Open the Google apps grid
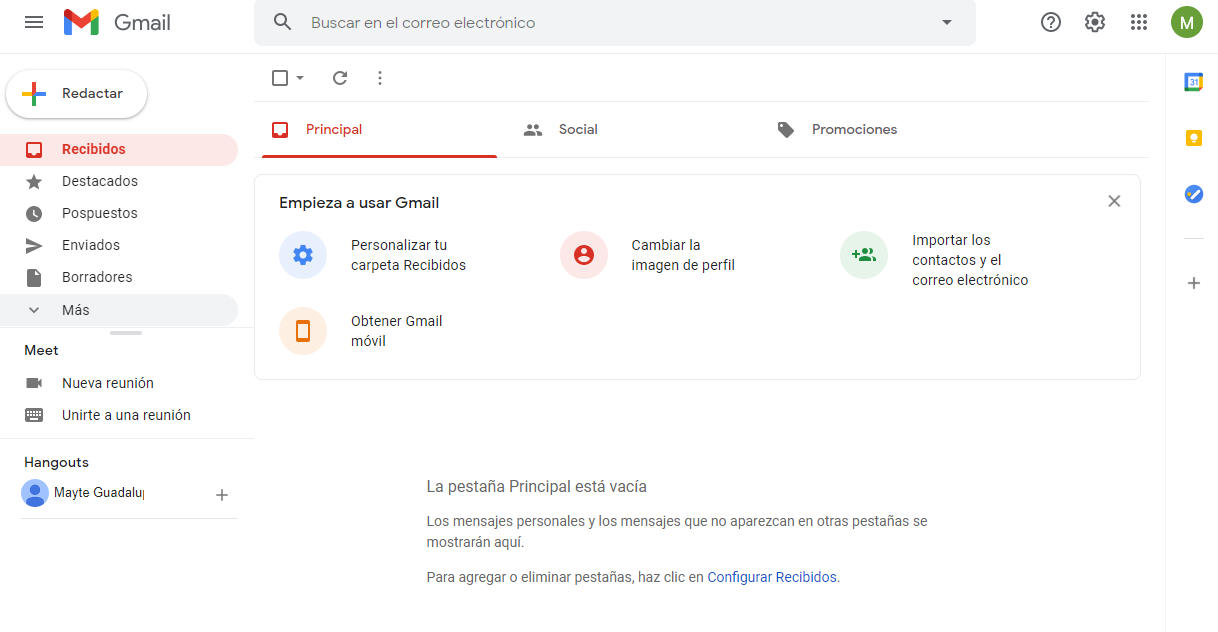Image resolution: width=1218 pixels, height=632 pixels. pos(1139,22)
